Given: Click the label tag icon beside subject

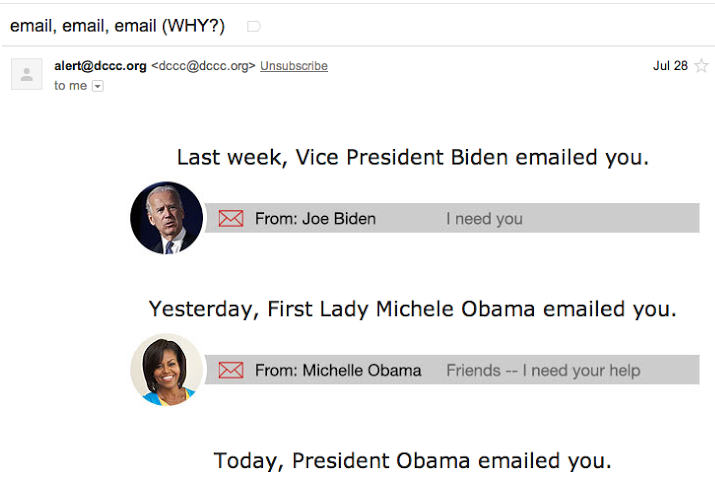Looking at the screenshot, I should click(254, 26).
